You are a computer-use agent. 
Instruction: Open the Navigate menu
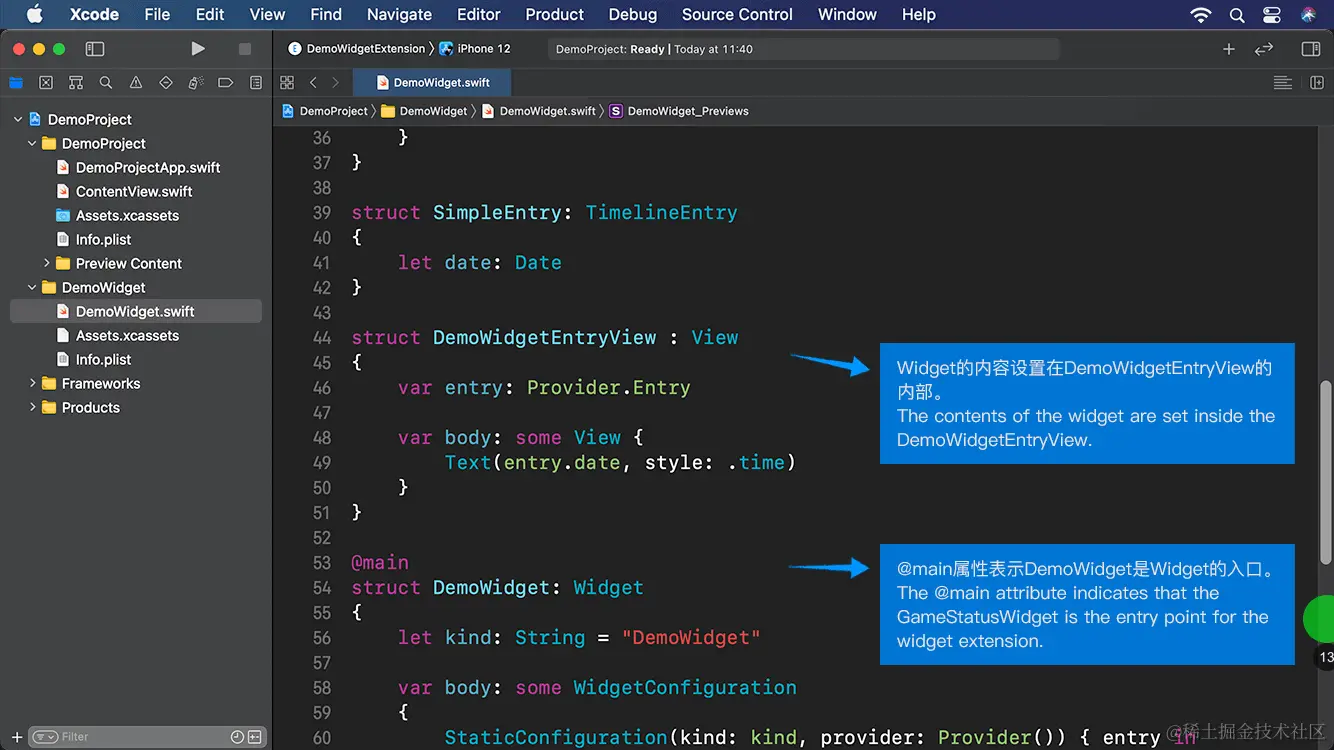pyautogui.click(x=399, y=14)
